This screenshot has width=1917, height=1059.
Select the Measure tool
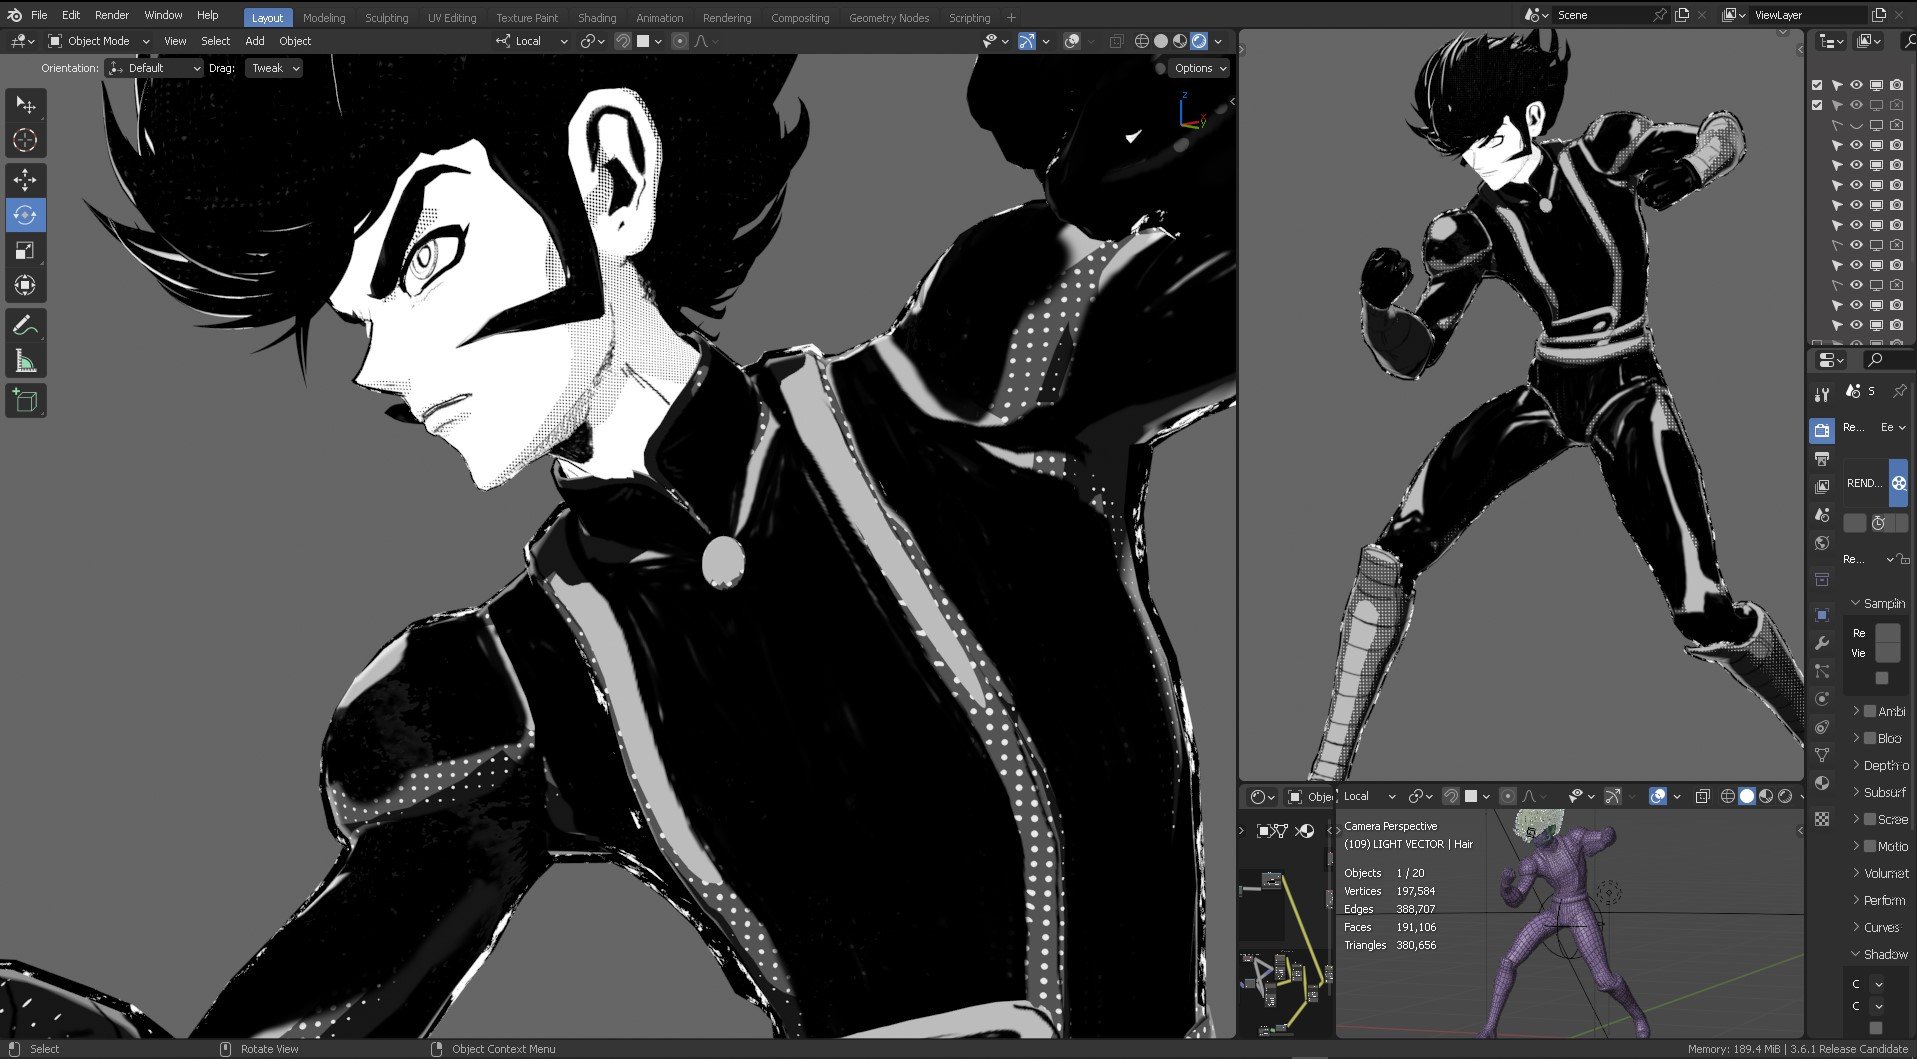pos(26,361)
